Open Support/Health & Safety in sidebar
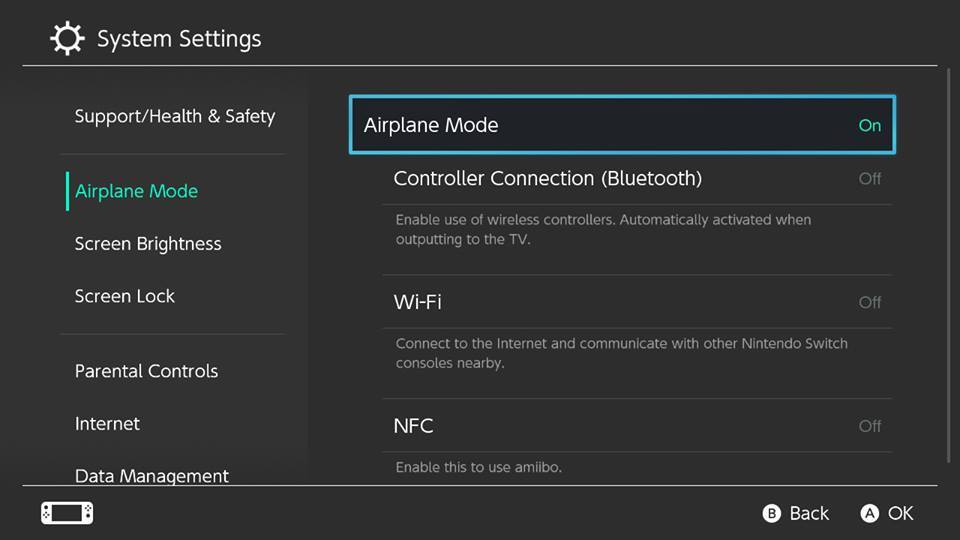 click(x=174, y=116)
